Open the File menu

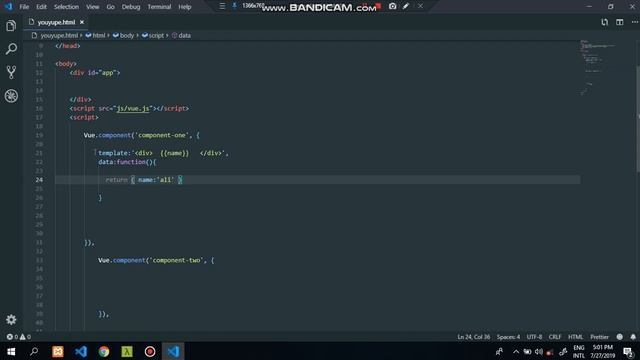point(24,7)
